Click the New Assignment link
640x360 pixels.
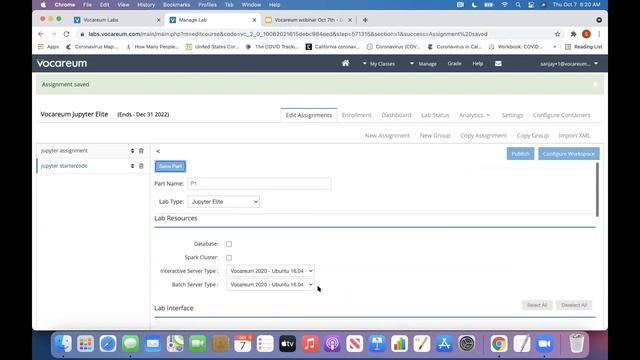click(387, 136)
